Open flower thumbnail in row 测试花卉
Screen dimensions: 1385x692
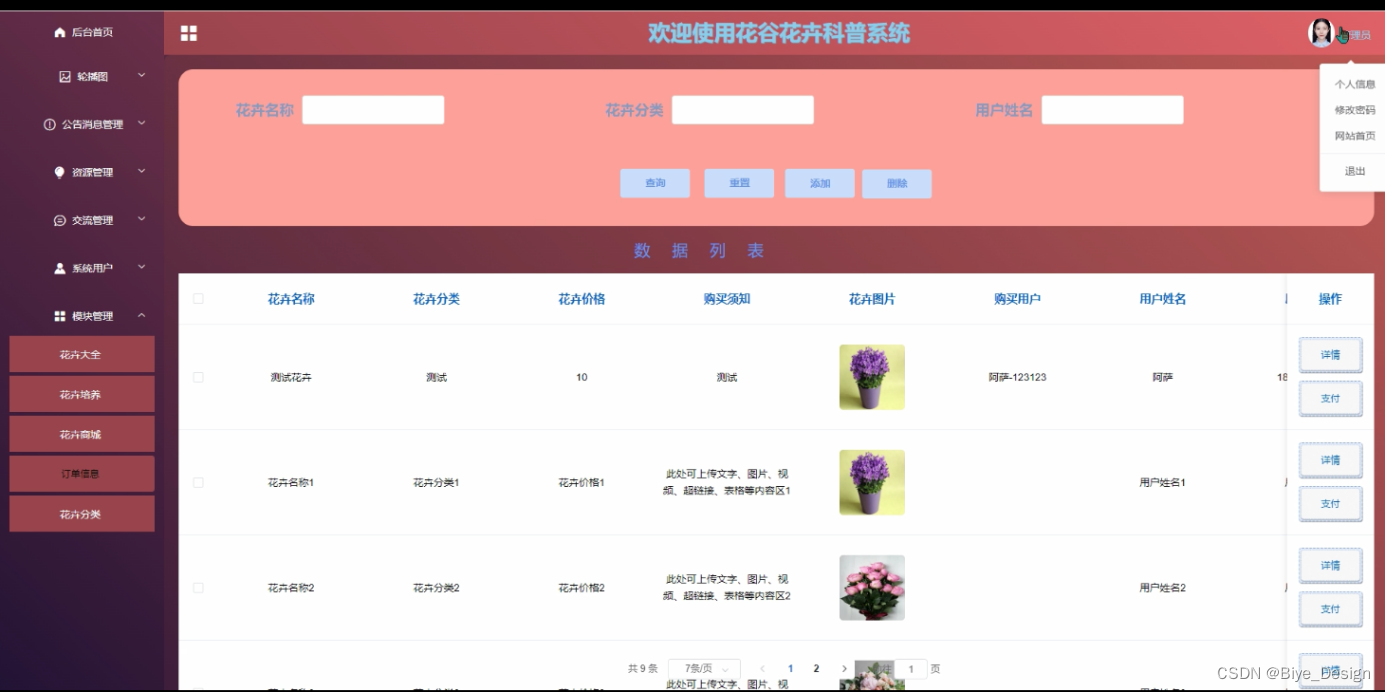tap(872, 377)
